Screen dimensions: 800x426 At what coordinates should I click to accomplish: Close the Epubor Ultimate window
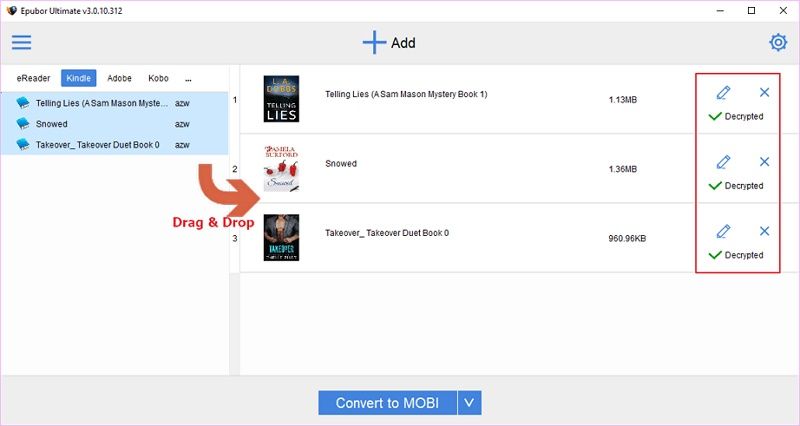[x=783, y=11]
